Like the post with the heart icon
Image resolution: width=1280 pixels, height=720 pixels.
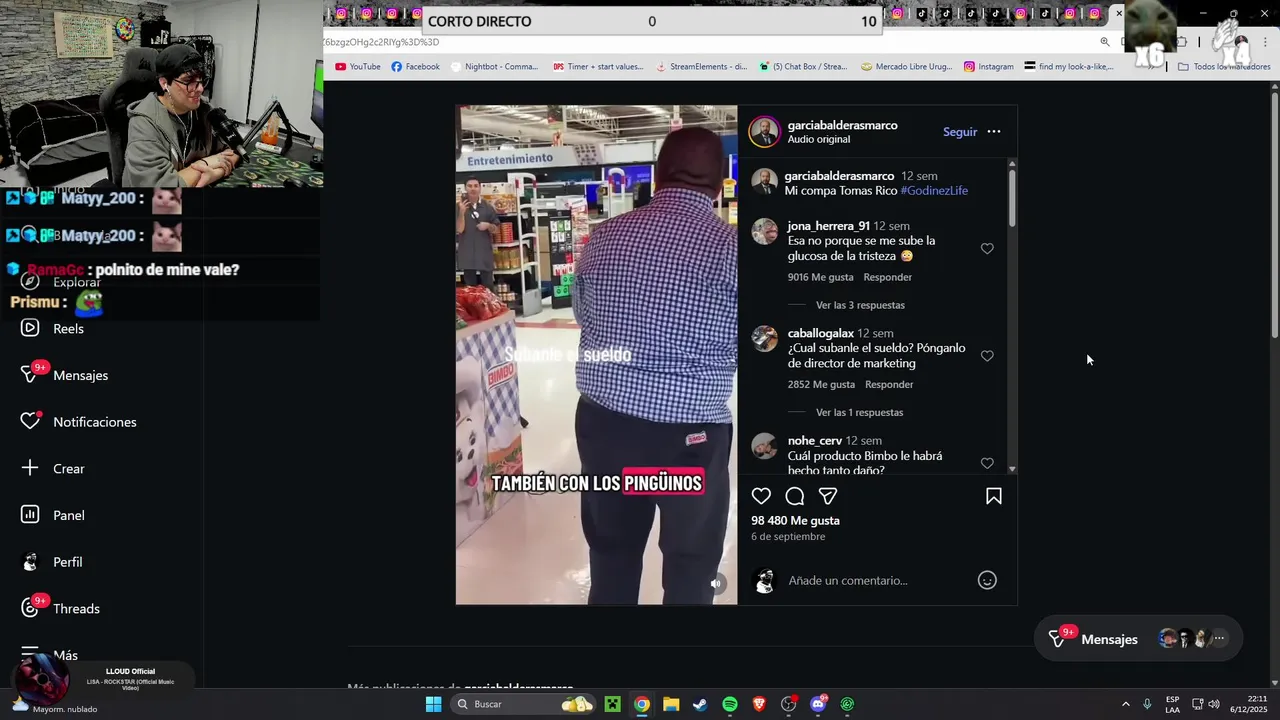[x=761, y=496]
